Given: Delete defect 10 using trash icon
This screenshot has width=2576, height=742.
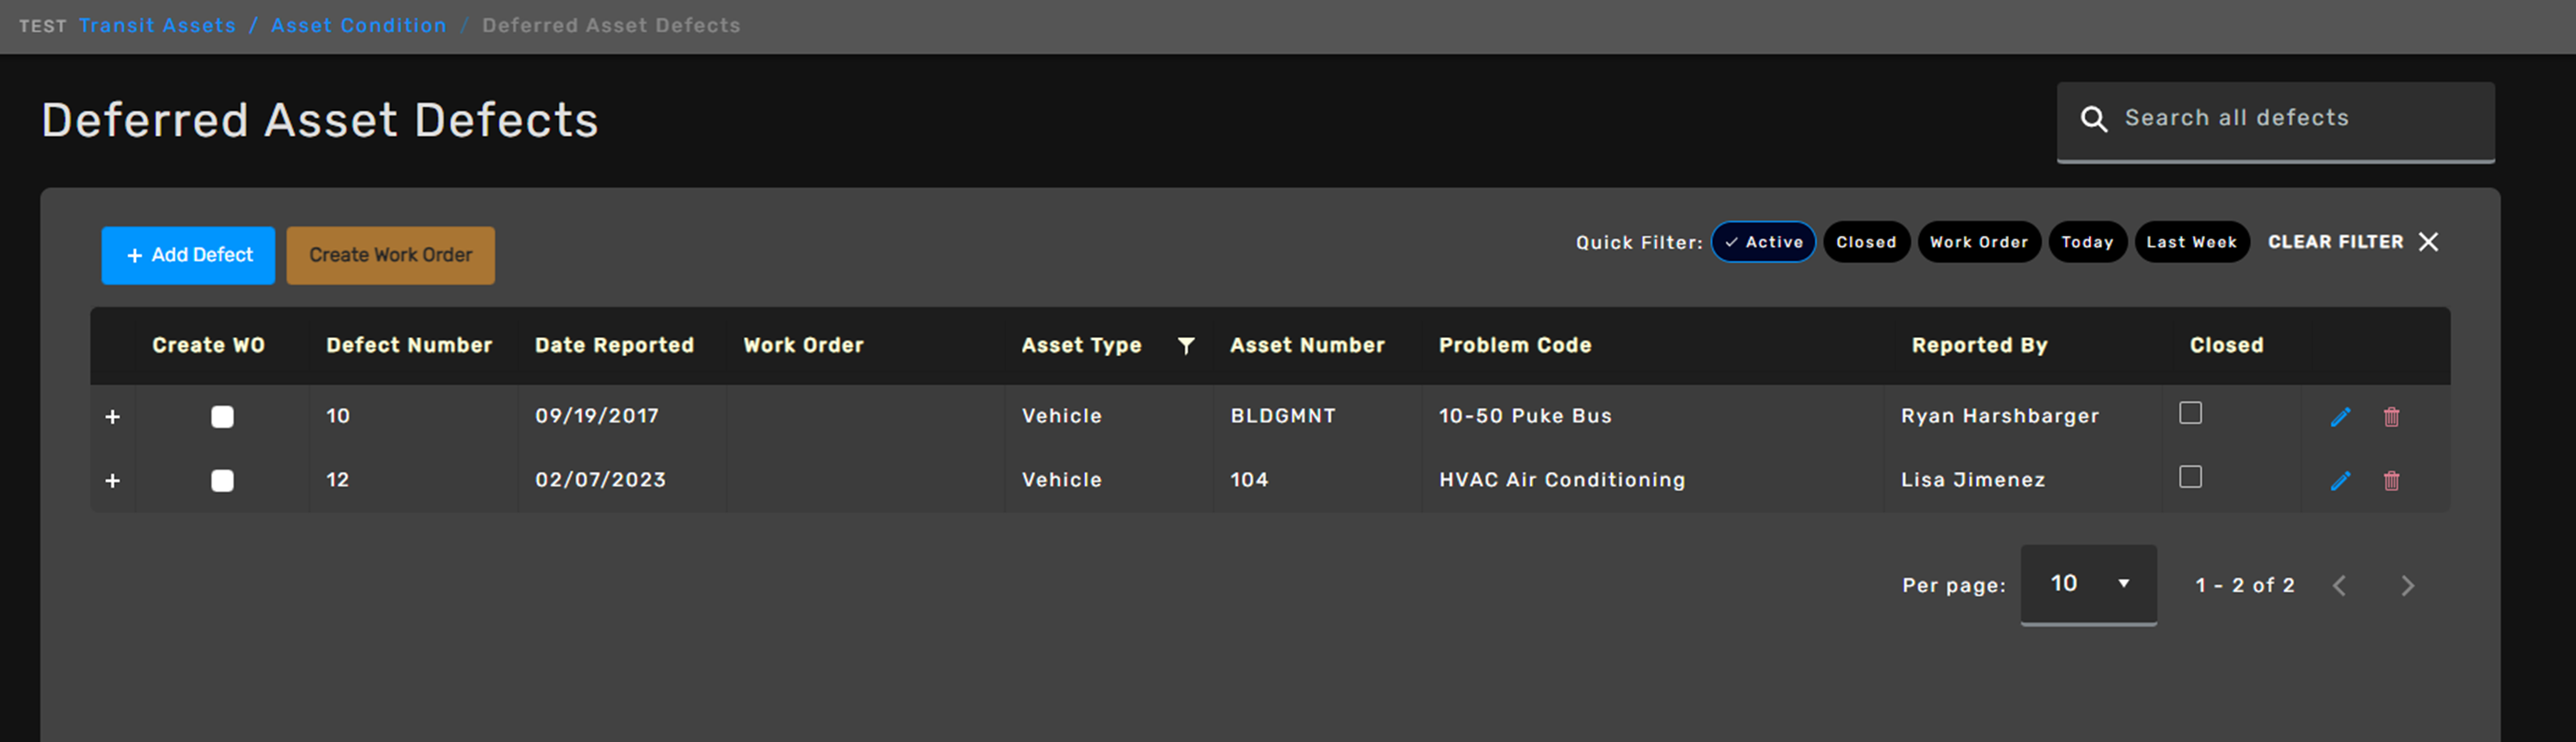Looking at the screenshot, I should tap(2391, 417).
